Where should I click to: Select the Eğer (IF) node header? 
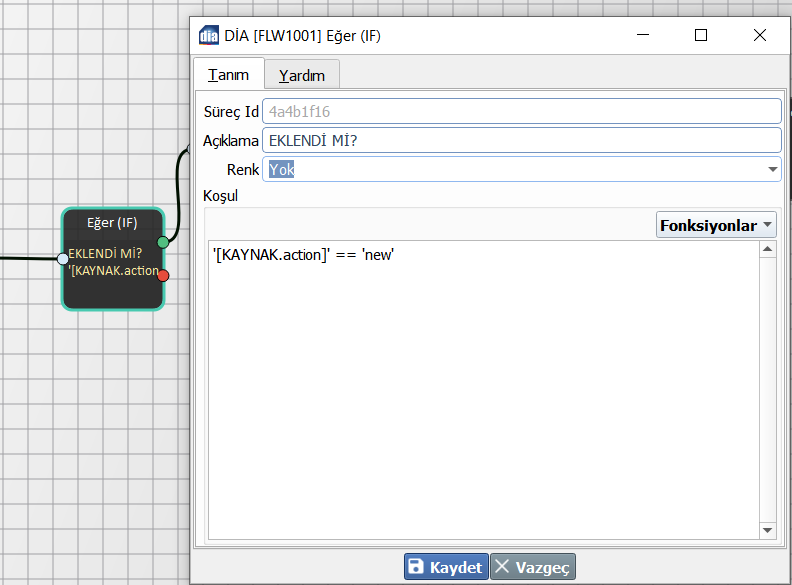[x=112, y=222]
